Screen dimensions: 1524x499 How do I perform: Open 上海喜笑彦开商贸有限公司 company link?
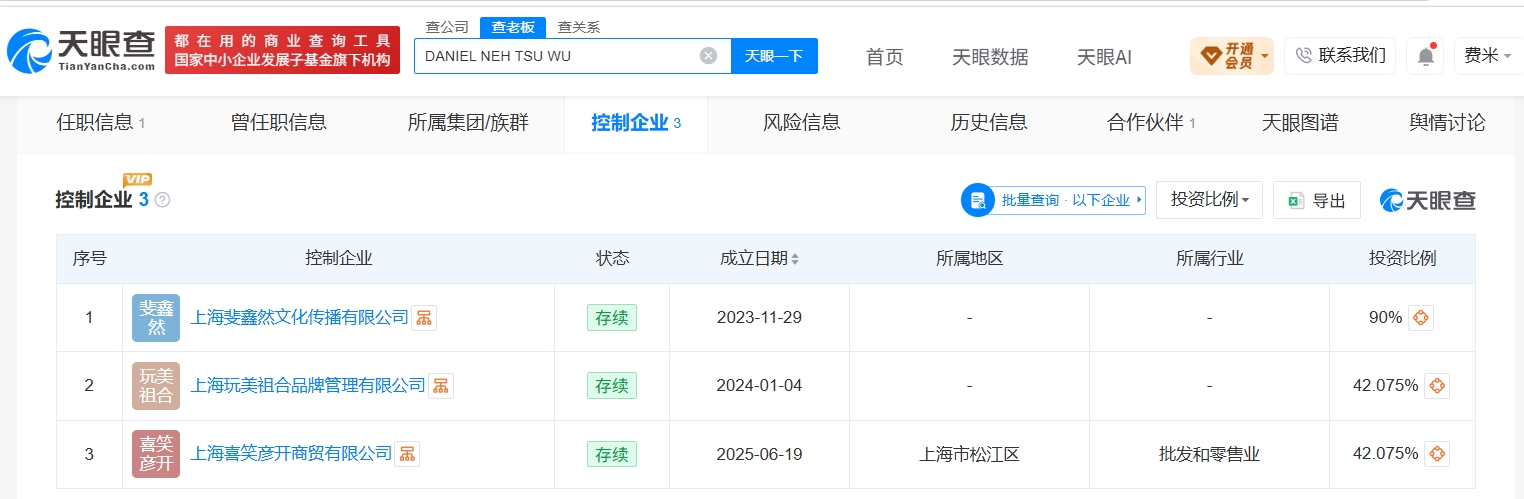coord(291,454)
